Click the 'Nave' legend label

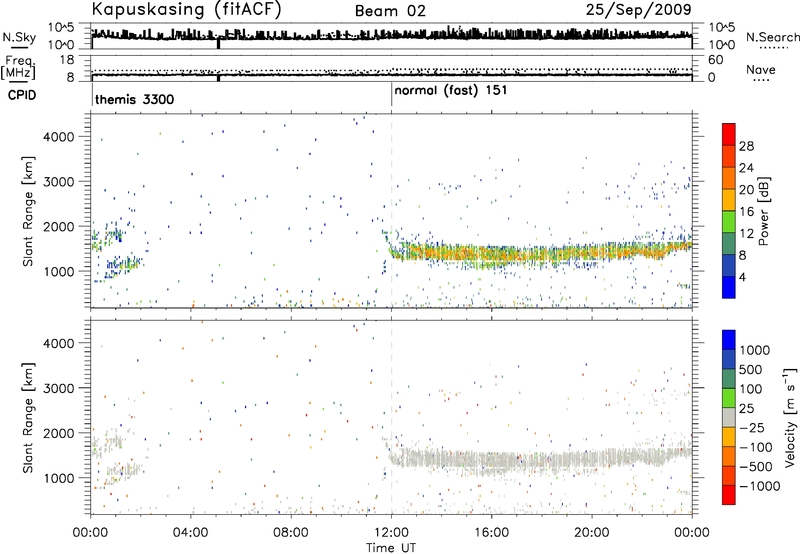761,69
